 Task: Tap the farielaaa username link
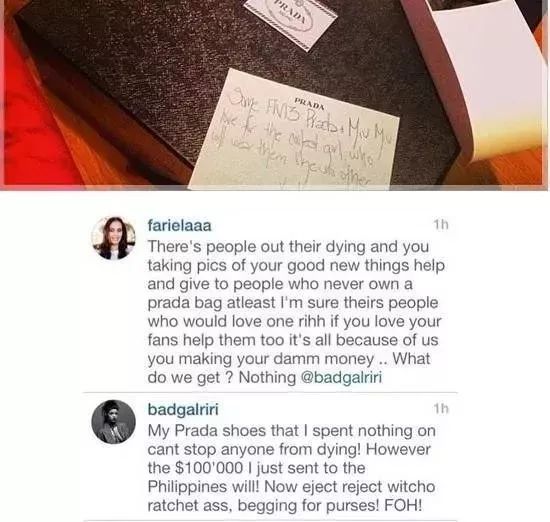point(179,225)
